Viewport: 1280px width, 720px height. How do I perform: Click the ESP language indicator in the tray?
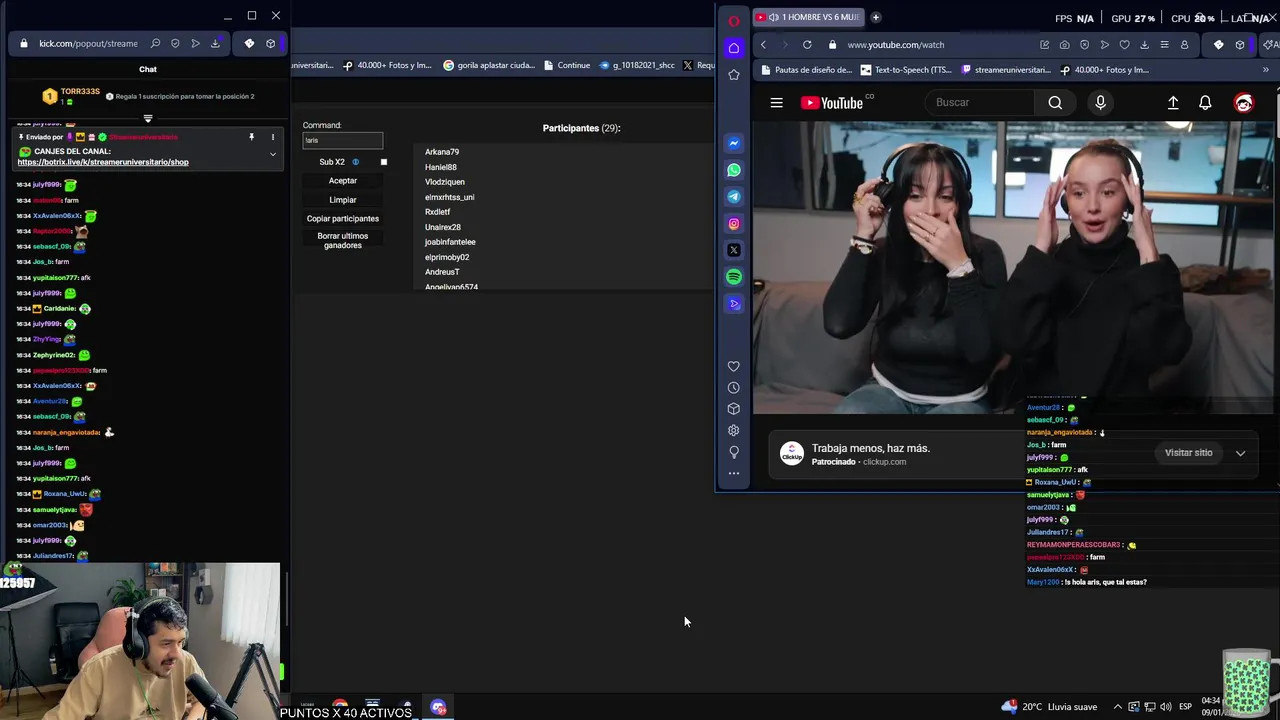pos(1185,707)
